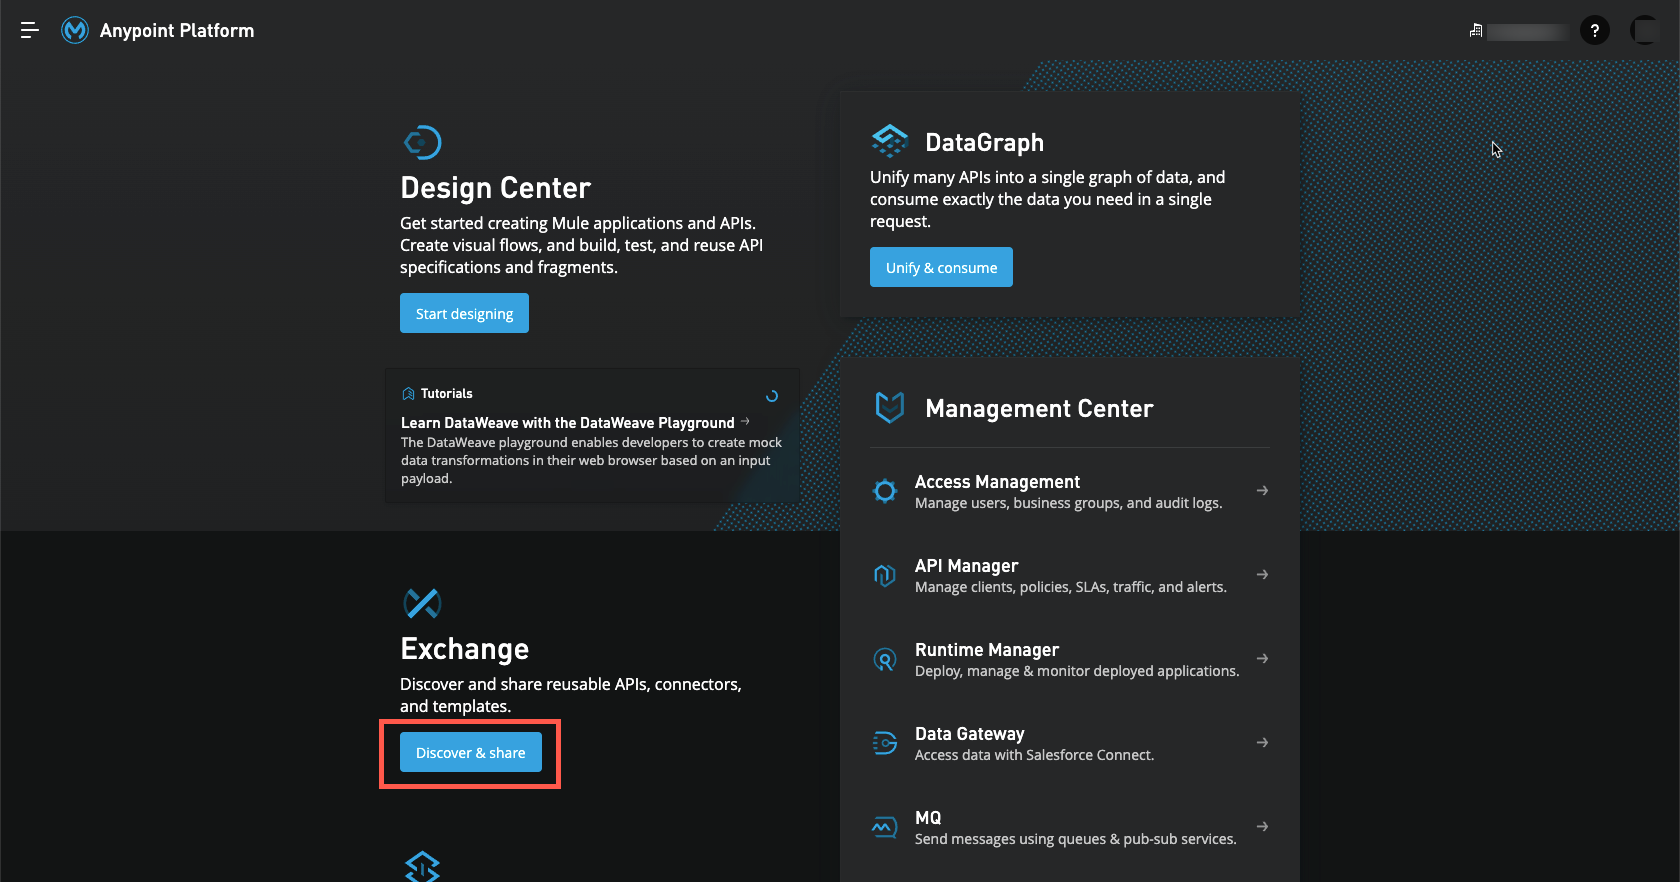The width and height of the screenshot is (1680, 882).
Task: Open the user profile avatar
Action: click(1645, 30)
